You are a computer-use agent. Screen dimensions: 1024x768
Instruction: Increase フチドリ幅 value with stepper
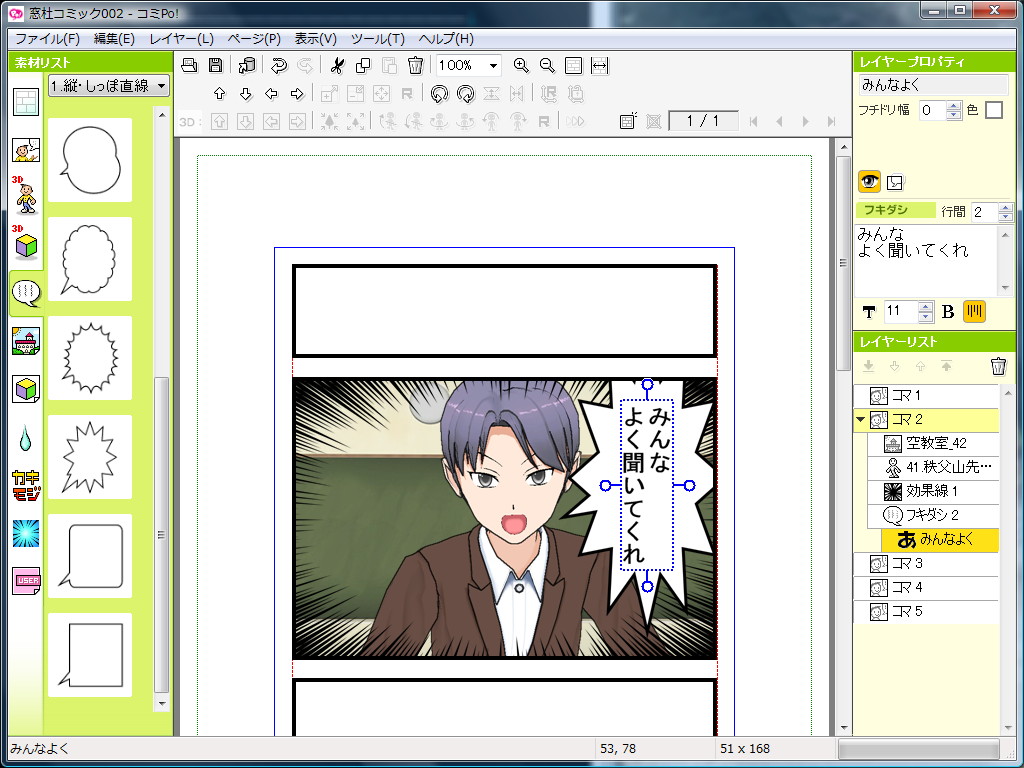pos(953,106)
